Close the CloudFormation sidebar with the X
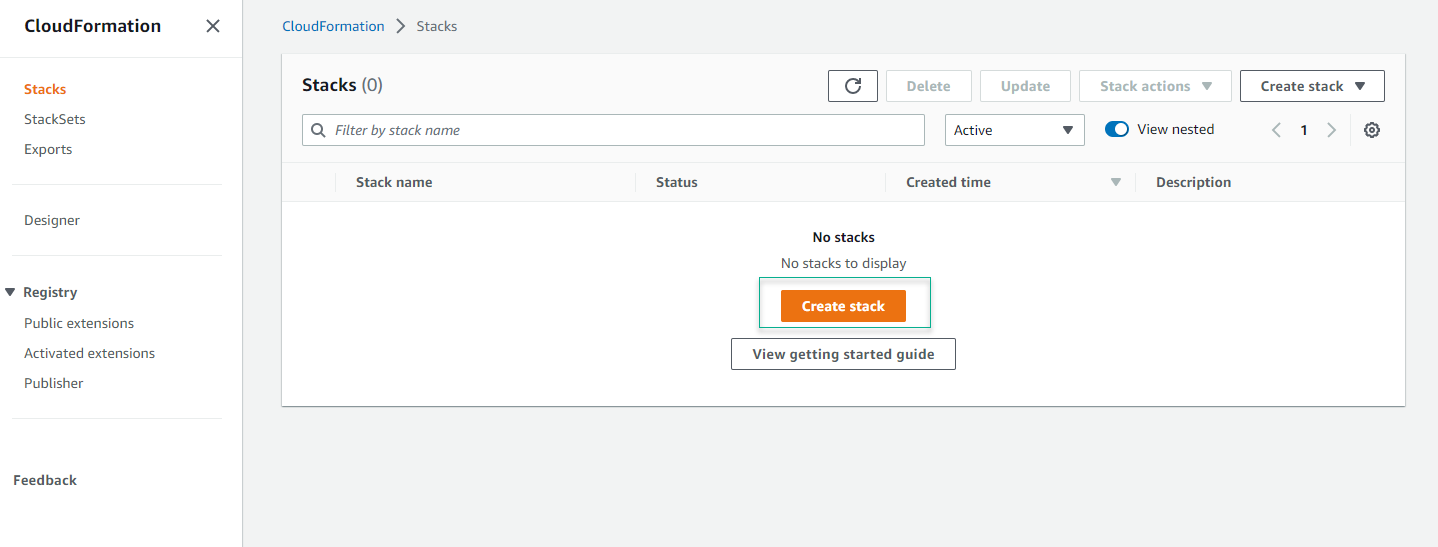The image size is (1438, 547). (213, 26)
